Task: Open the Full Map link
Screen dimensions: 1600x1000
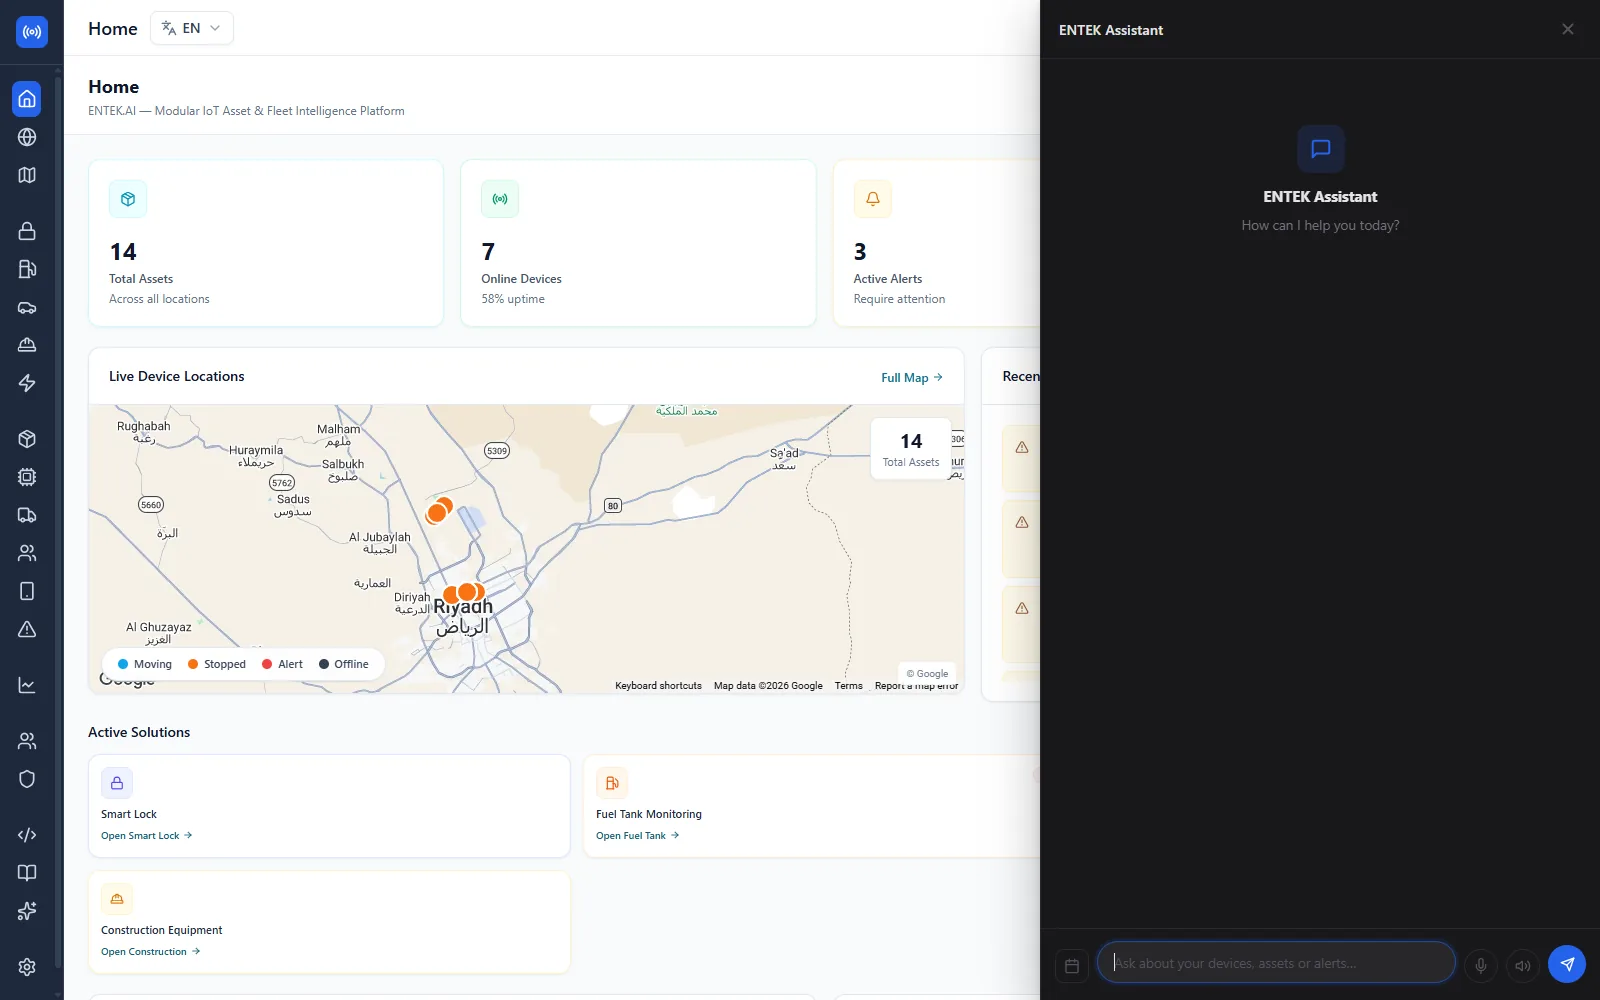Action: (x=912, y=378)
